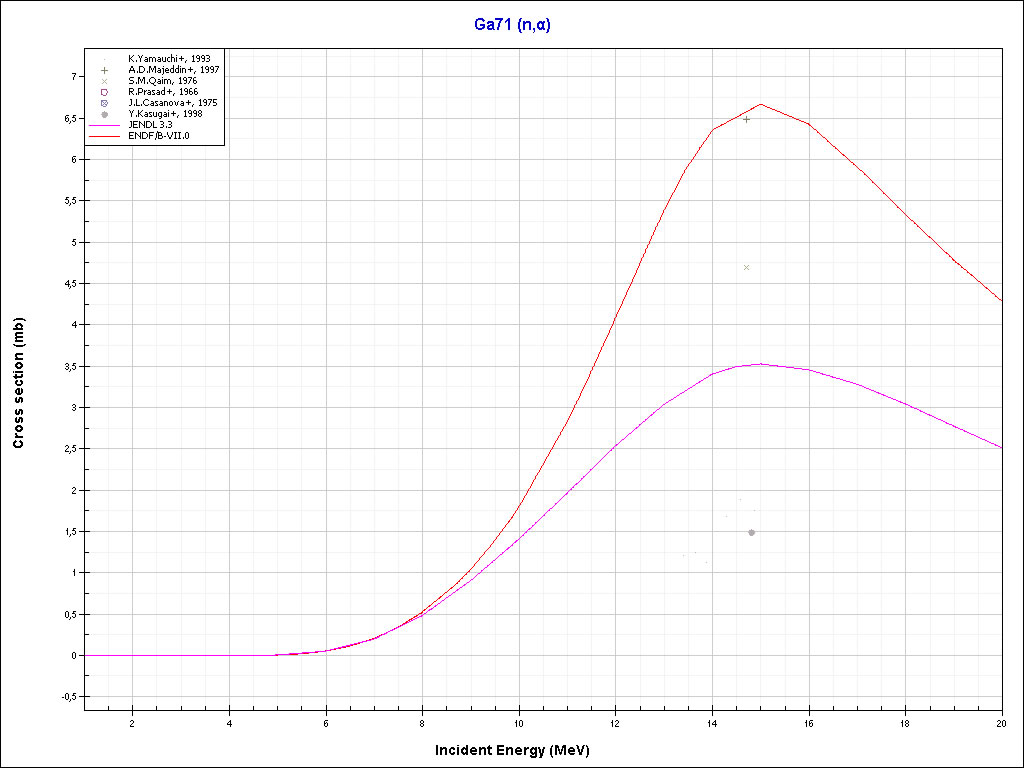Click the J.L.Casanova crossed-circle legend marker
This screenshot has height=768, width=1024.
point(104,103)
